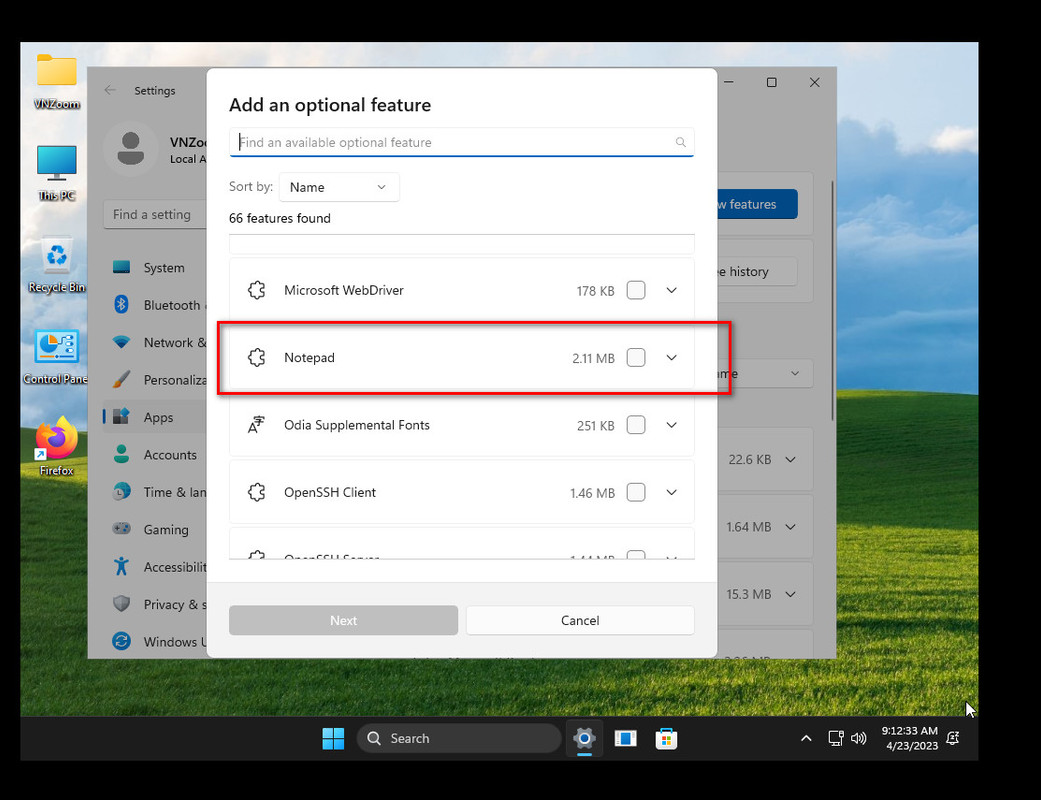Open Settings from the taskbar
This screenshot has height=800, width=1041.
coord(584,738)
